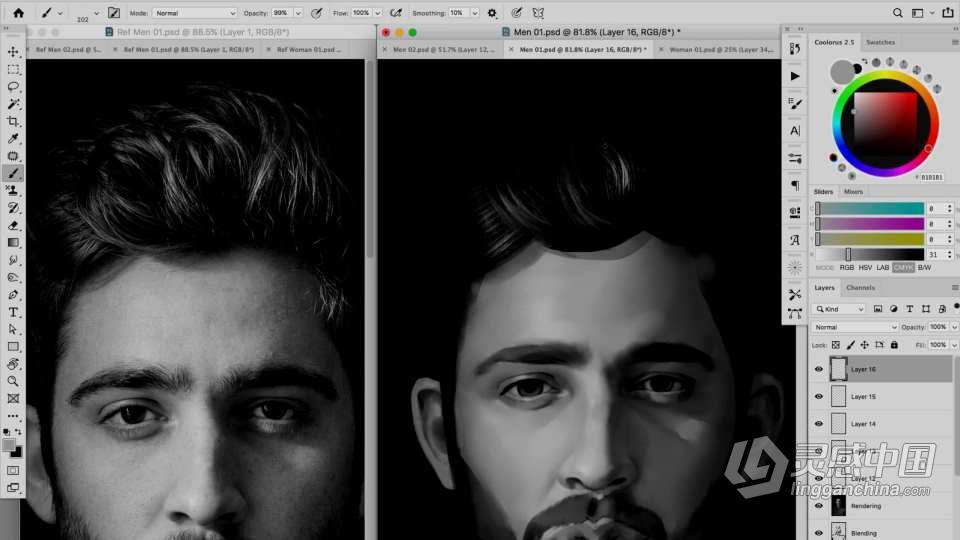Hide the Rendering layer eye icon
The width and height of the screenshot is (960, 540).
coord(819,506)
